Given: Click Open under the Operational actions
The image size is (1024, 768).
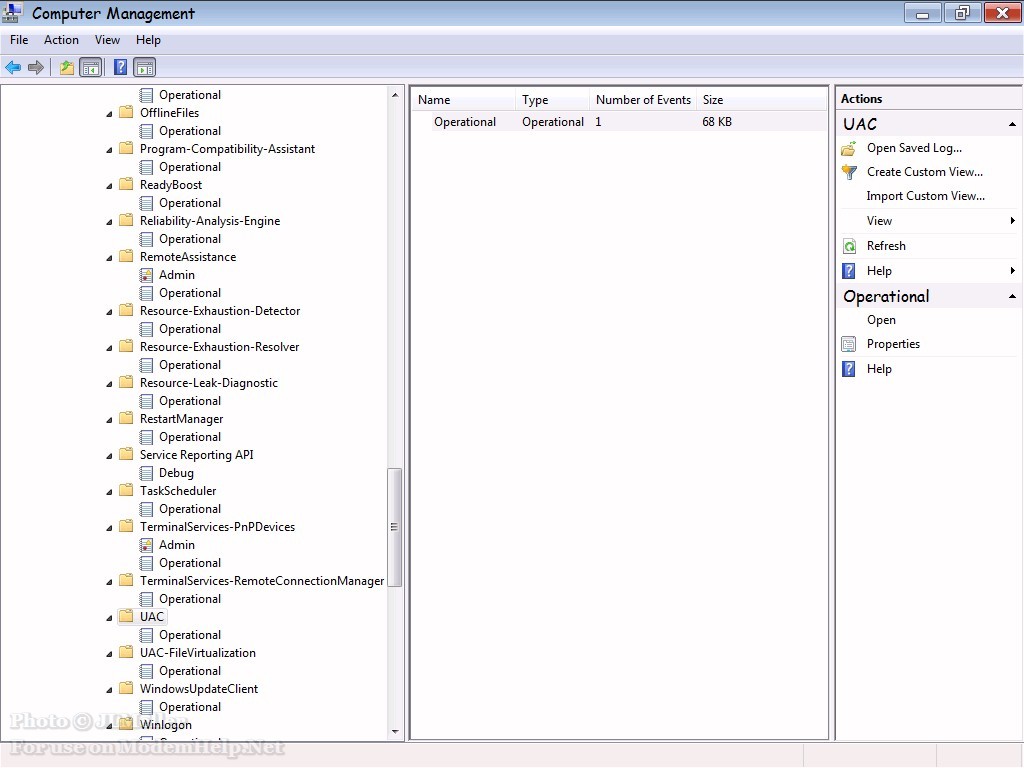Looking at the screenshot, I should tap(881, 320).
